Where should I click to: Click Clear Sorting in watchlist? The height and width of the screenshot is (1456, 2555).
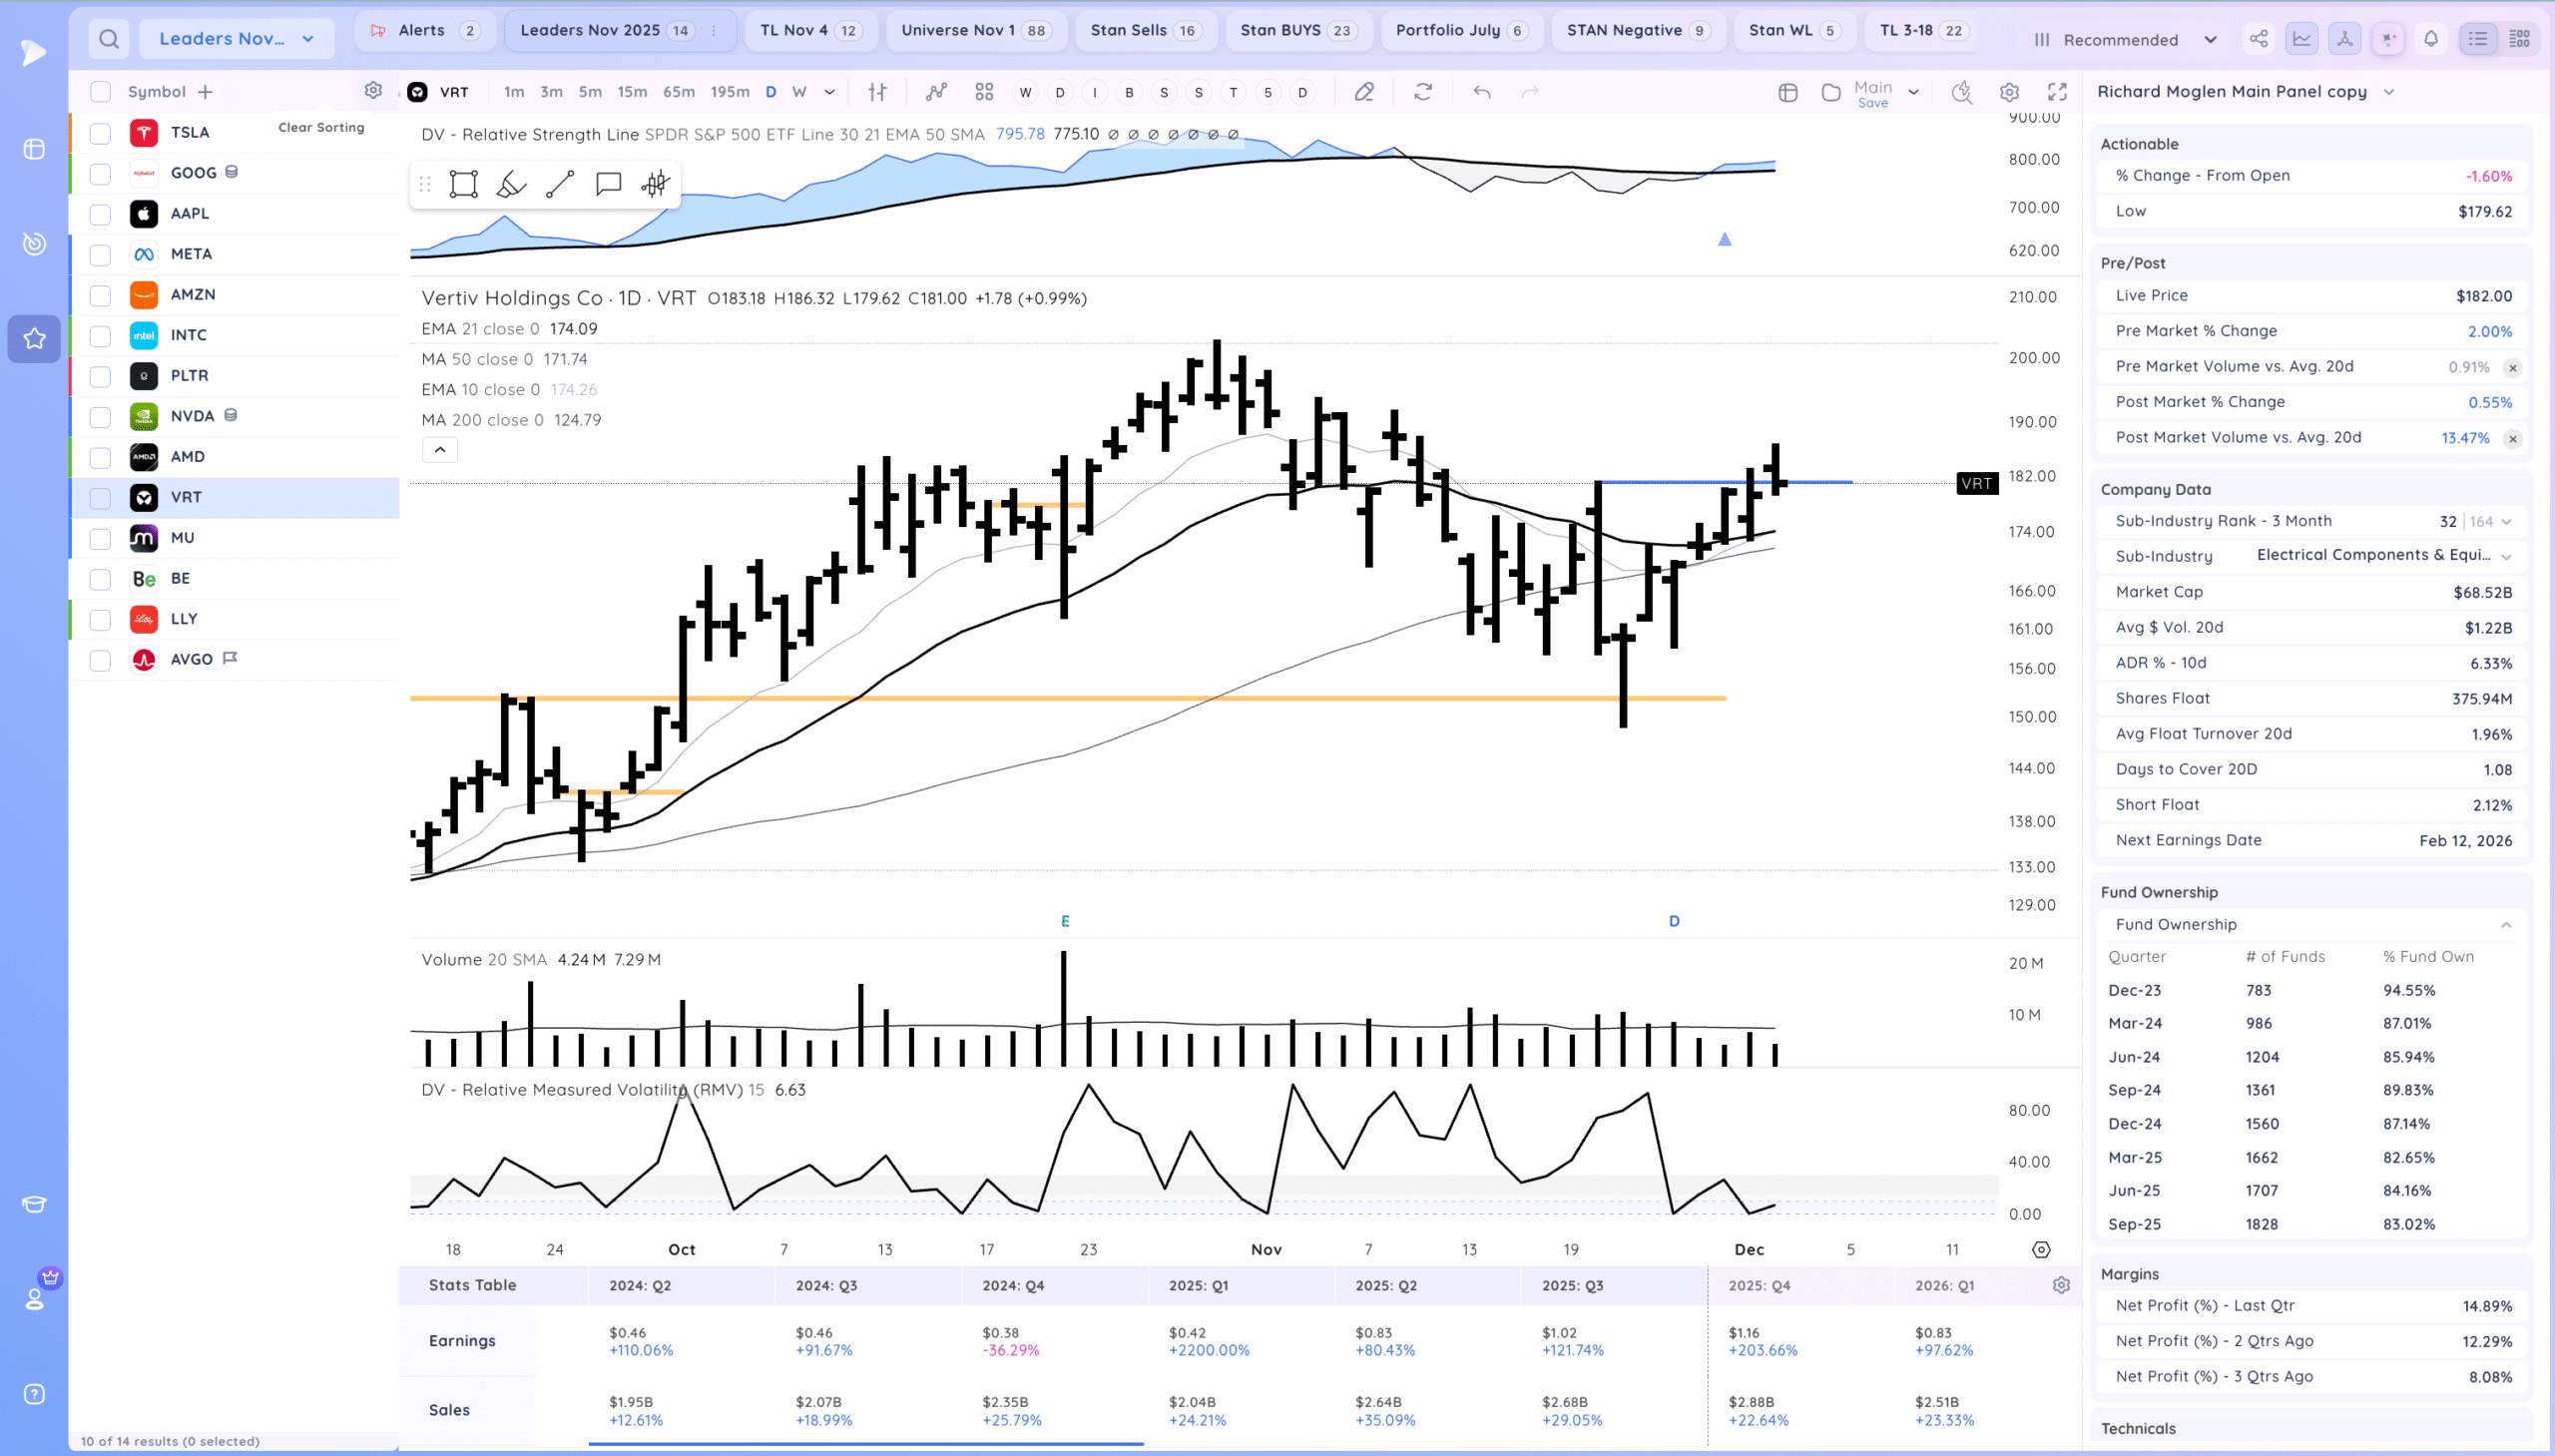[x=321, y=127]
